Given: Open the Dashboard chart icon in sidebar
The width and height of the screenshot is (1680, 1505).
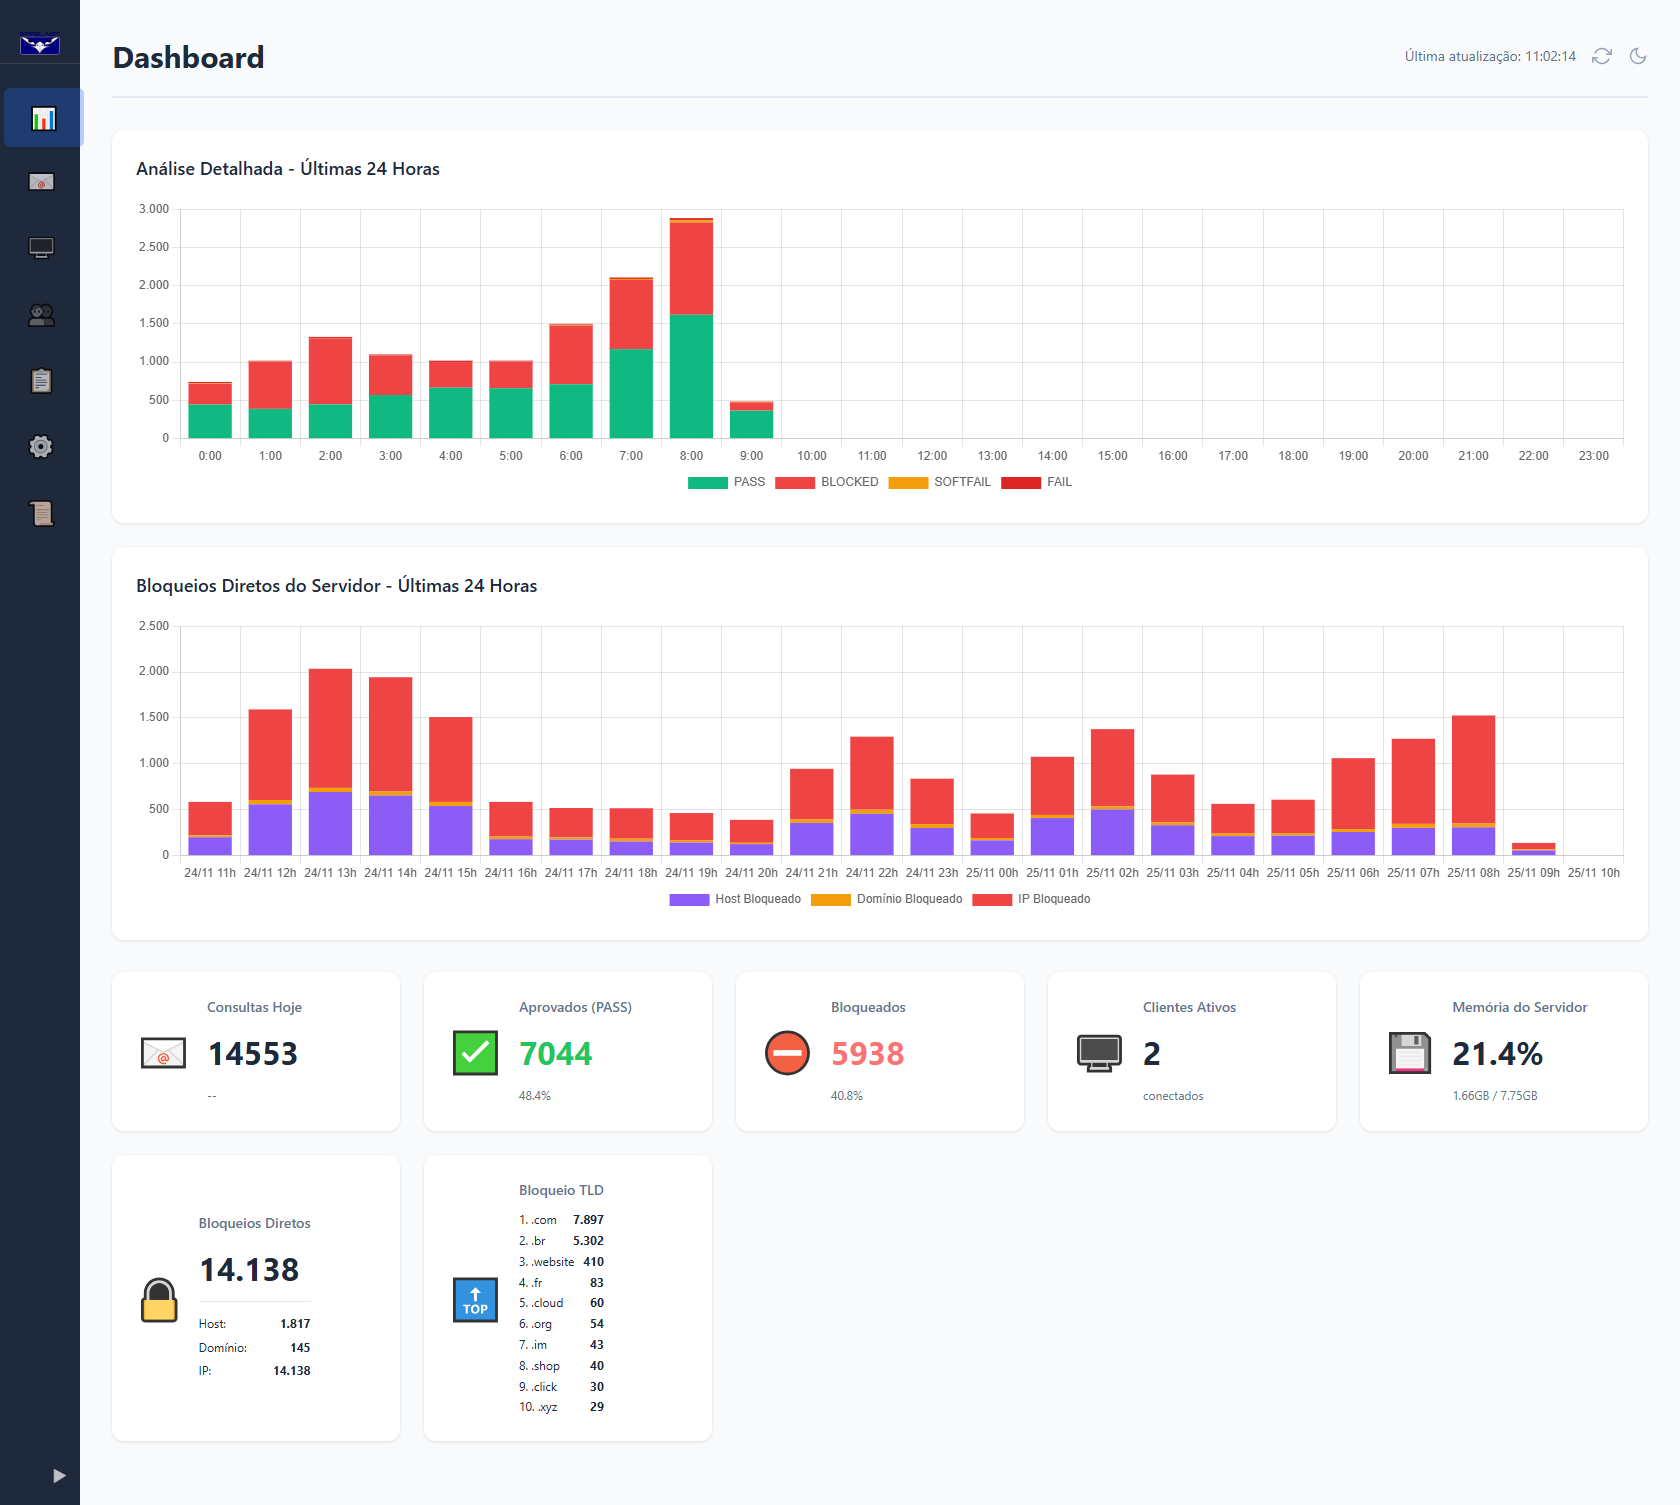Looking at the screenshot, I should [x=42, y=118].
